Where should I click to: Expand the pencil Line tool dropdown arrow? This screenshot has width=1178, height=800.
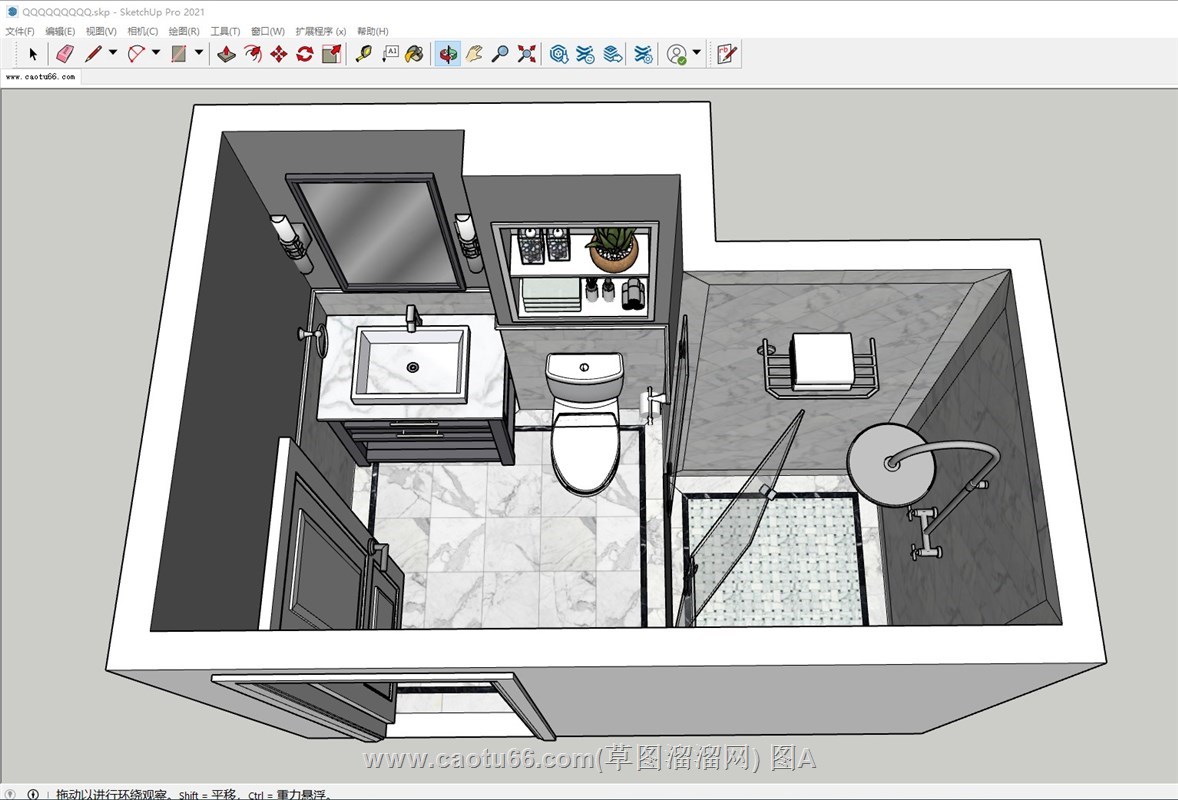tap(112, 53)
